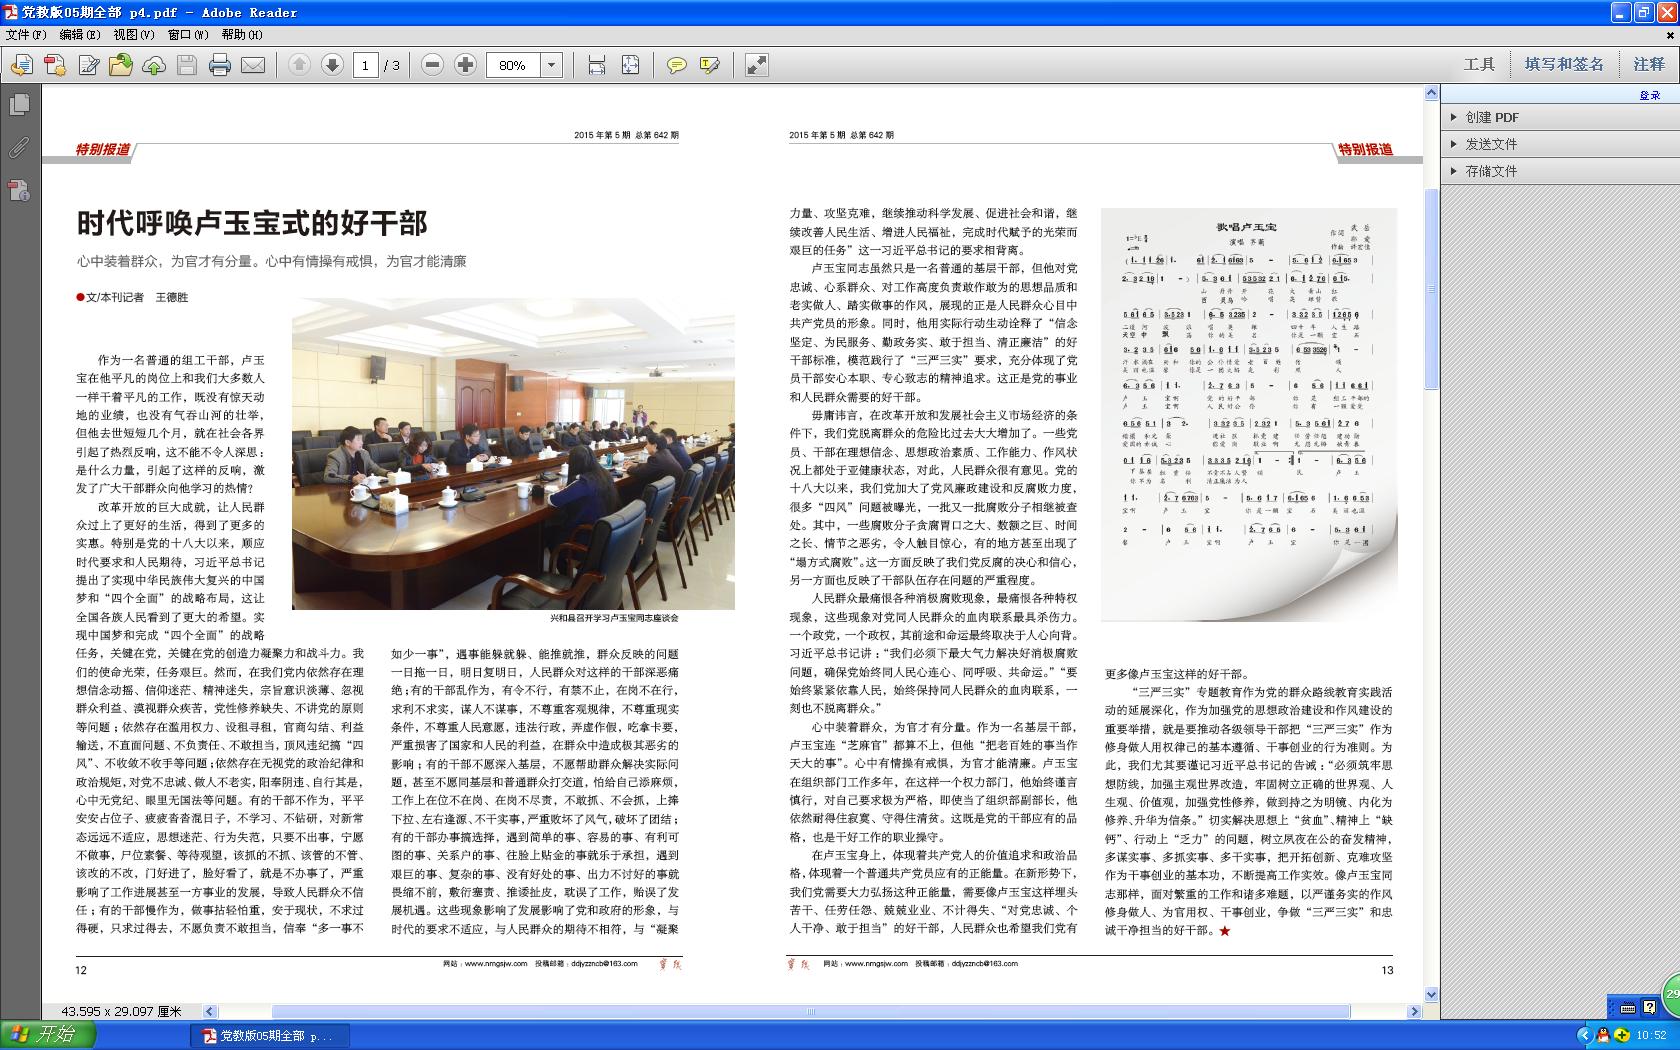This screenshot has height=1050, width=1680.
Task: Open the zoom percentage dropdown
Action: (x=551, y=65)
